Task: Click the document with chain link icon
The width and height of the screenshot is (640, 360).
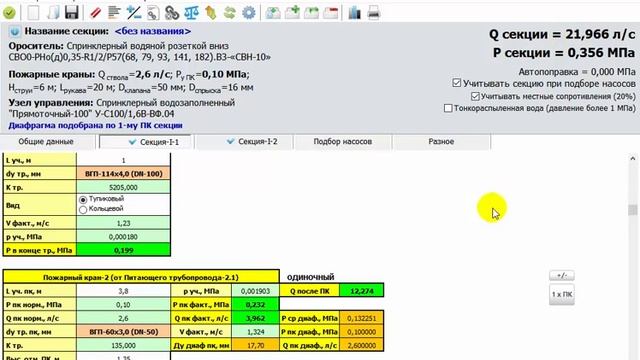Action: (153, 13)
